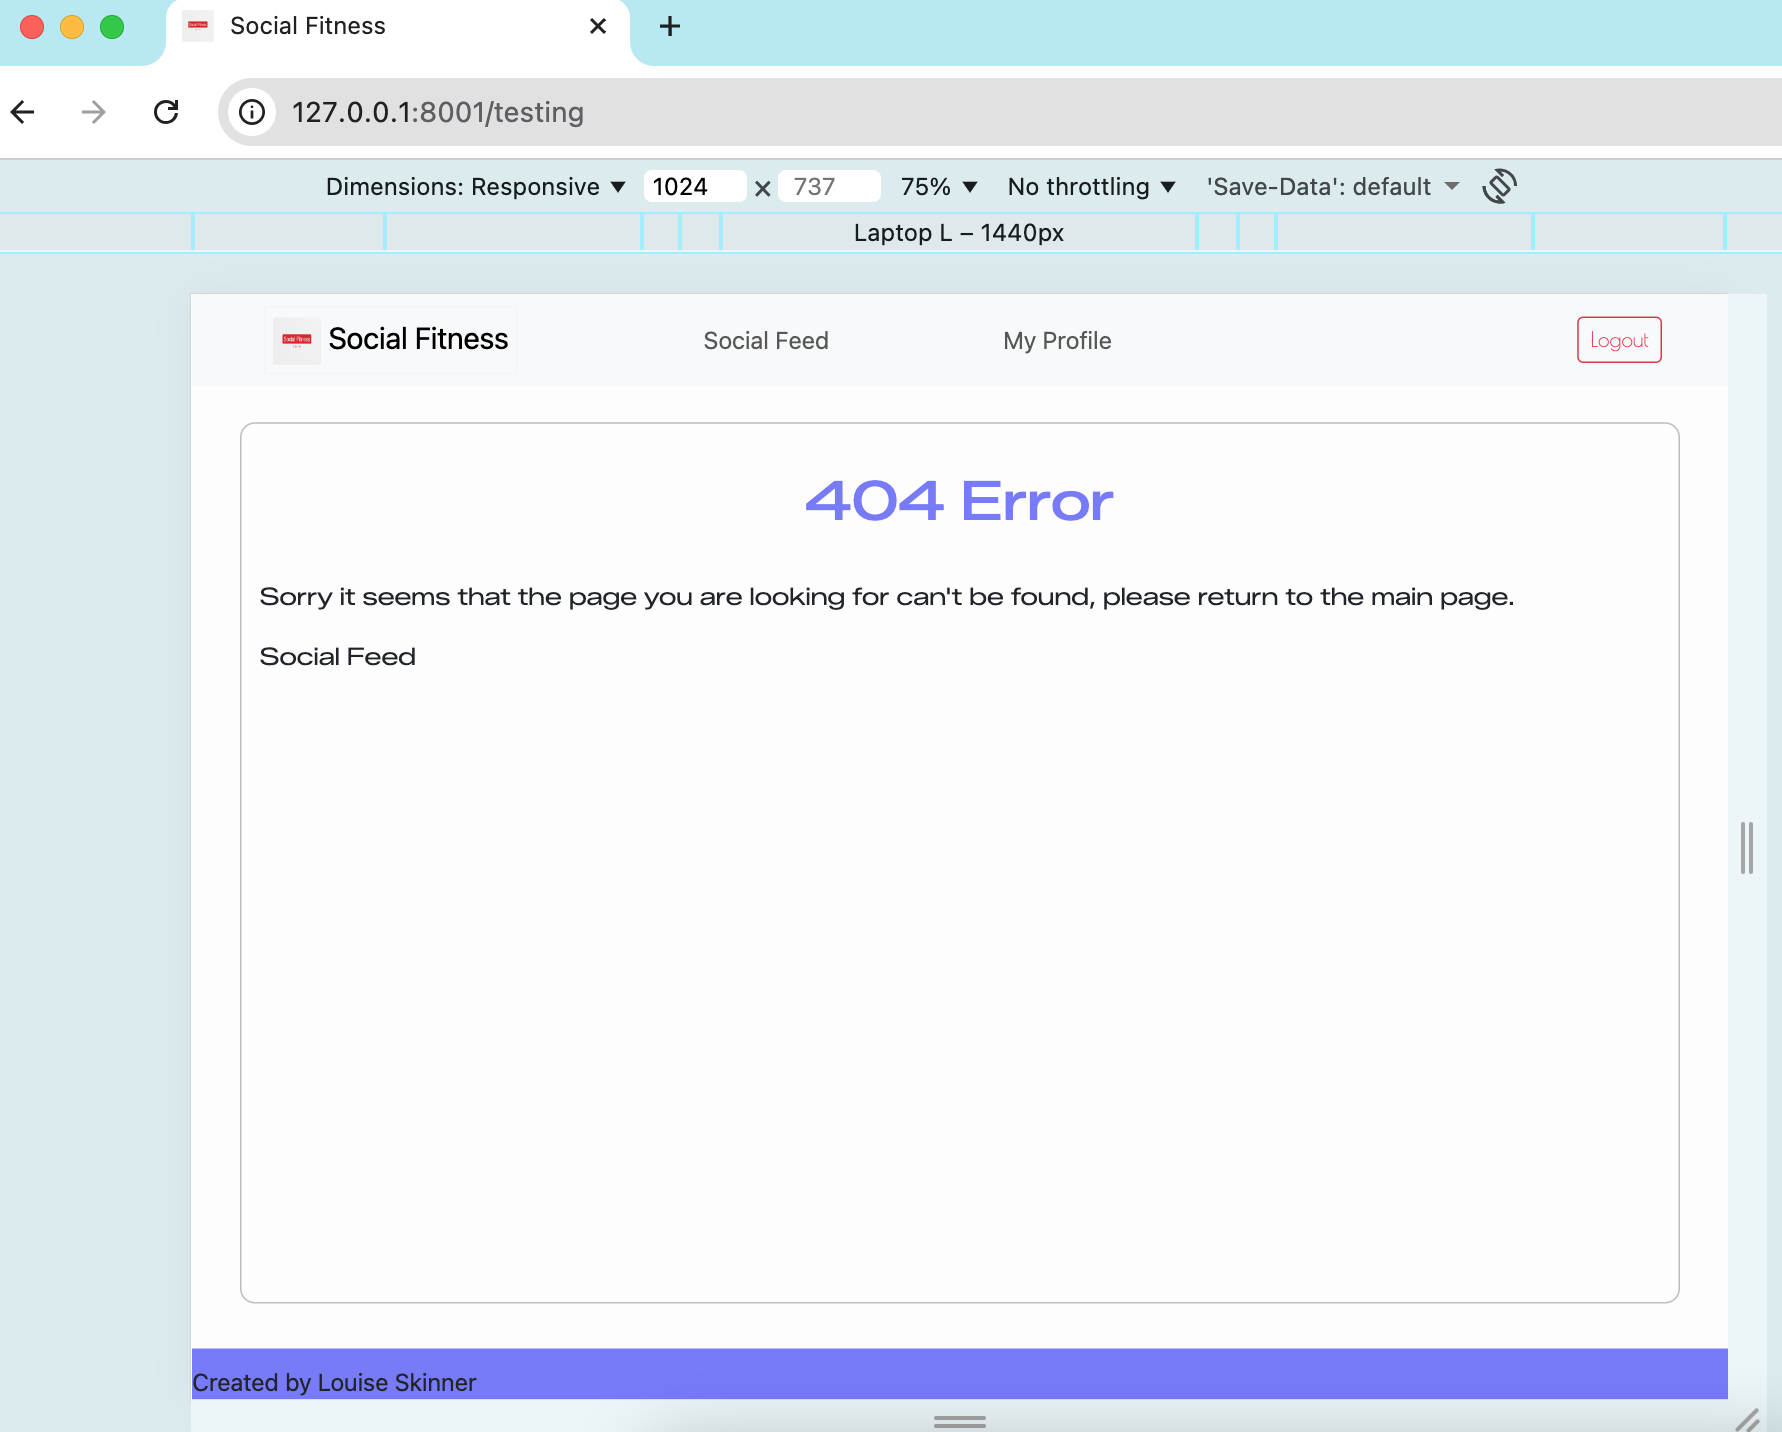Viewport: 1782px width, 1432px height.
Task: Switch to the Social Feed navigation item
Action: [x=766, y=340]
